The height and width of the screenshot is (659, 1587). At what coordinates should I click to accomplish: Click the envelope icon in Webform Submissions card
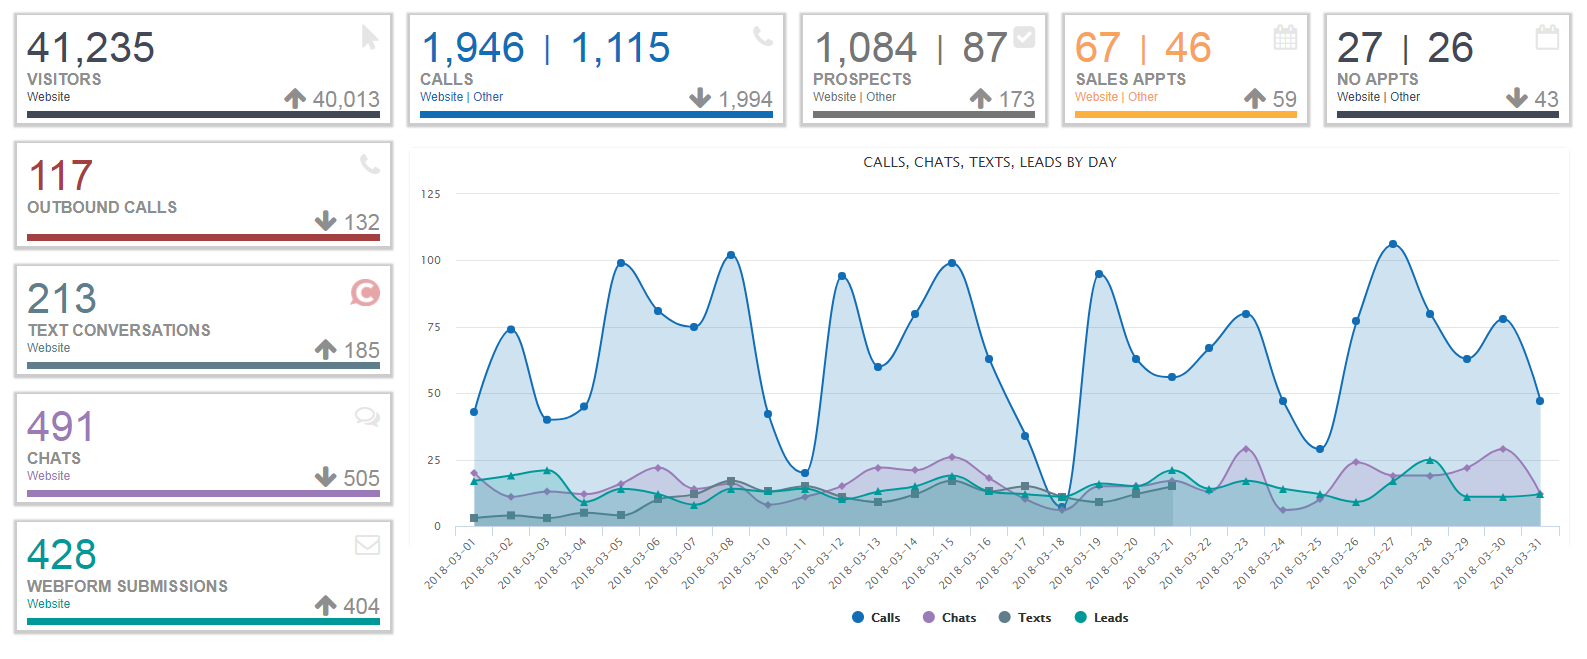click(x=367, y=545)
